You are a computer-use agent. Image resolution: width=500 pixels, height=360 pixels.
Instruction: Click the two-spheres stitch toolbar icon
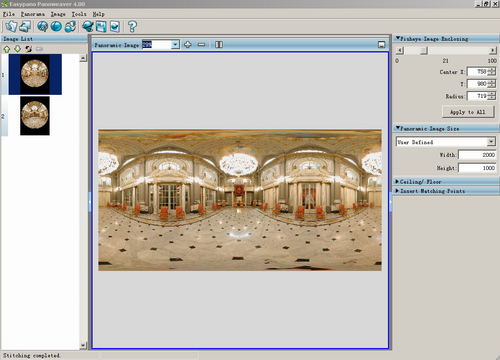(70, 26)
